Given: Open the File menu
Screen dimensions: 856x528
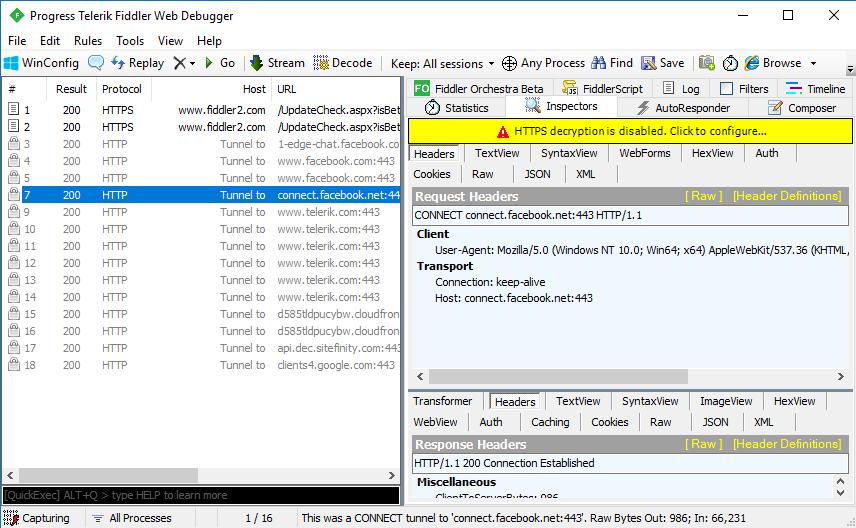Looking at the screenshot, I should point(17,41).
